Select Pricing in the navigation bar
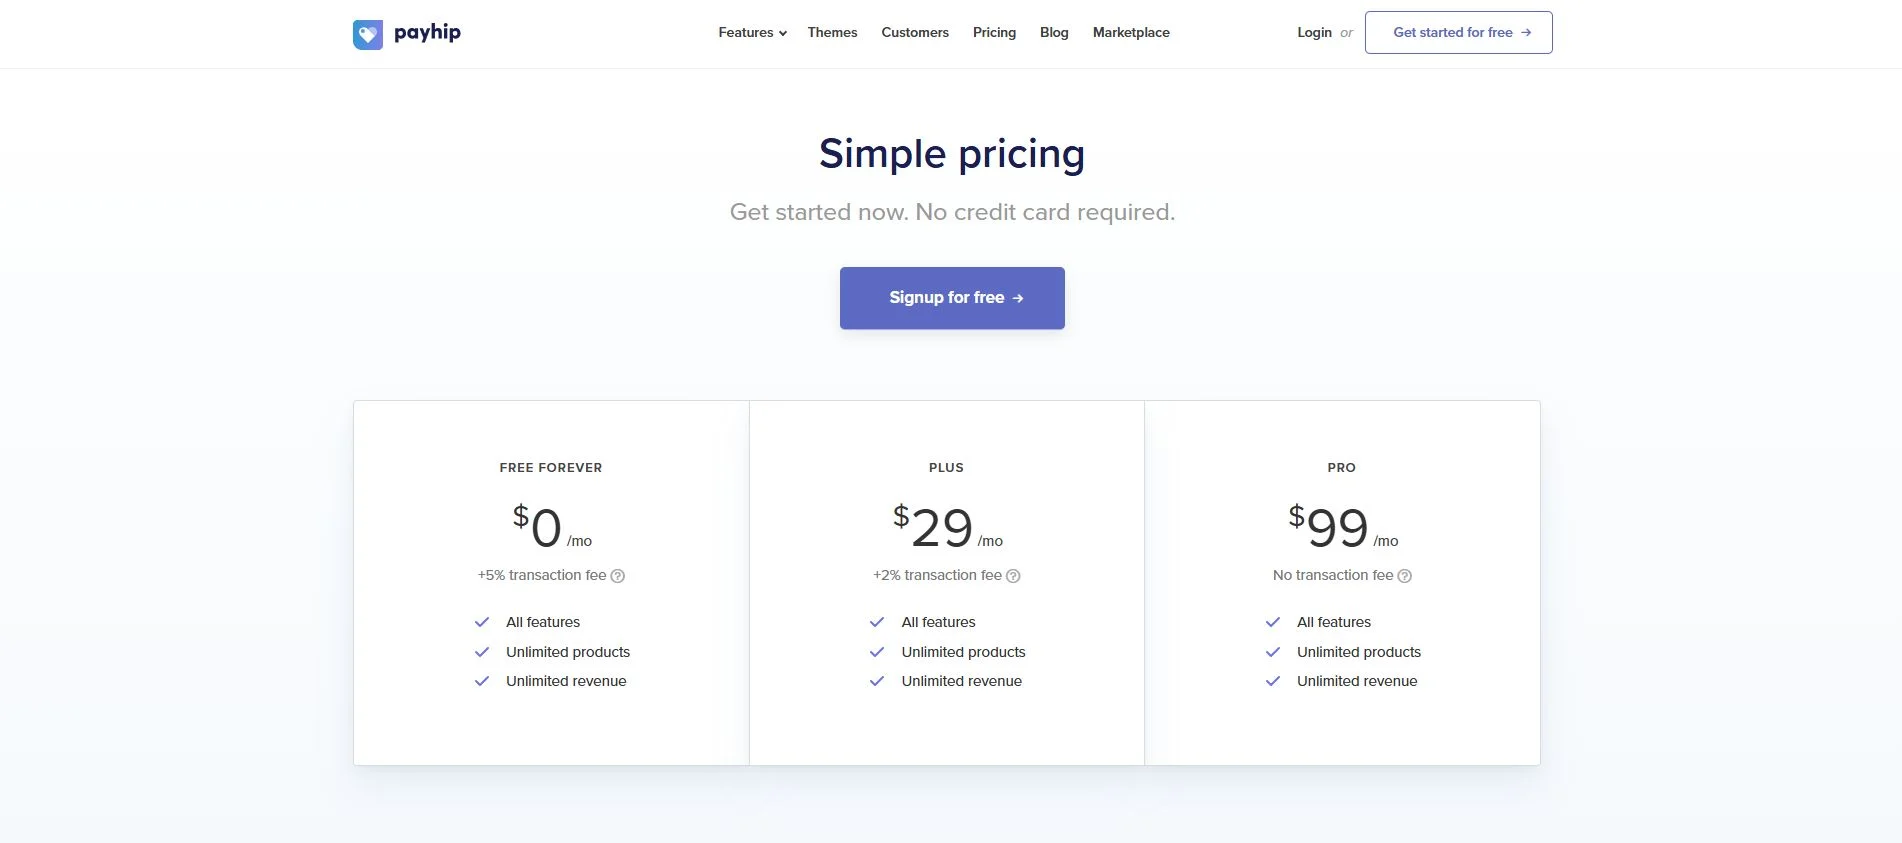This screenshot has height=843, width=1902. 994,32
